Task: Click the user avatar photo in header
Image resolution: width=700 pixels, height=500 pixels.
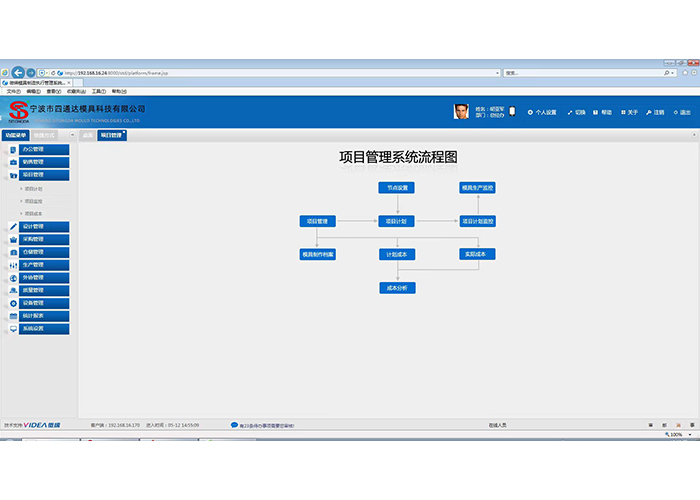Action: (x=461, y=111)
